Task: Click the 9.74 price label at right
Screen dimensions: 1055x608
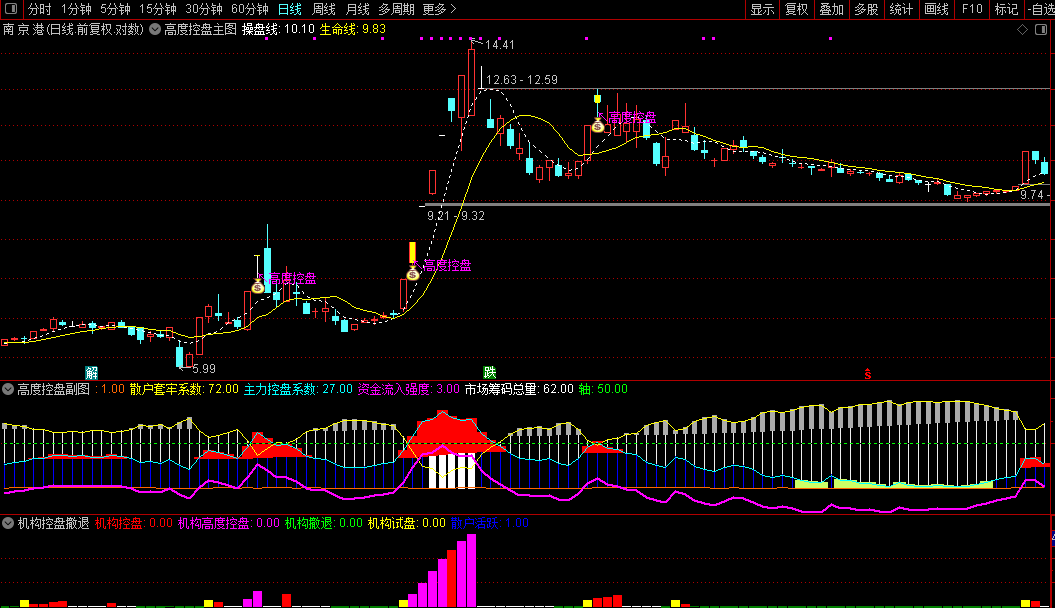Action: coord(1032,195)
